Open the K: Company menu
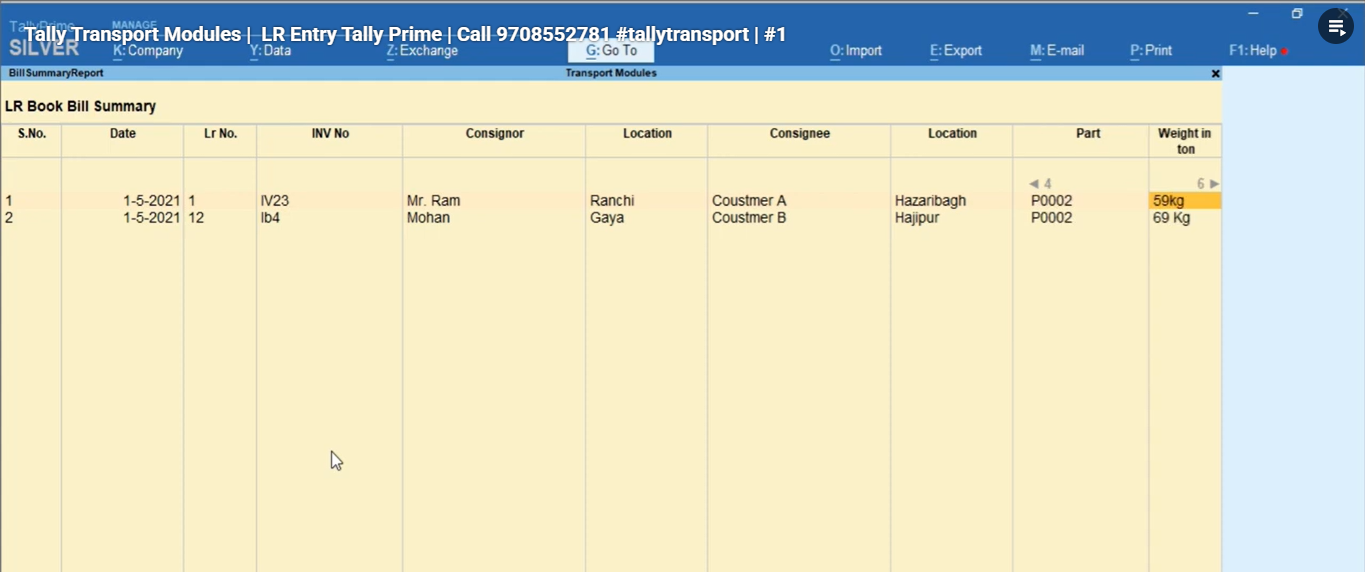 tap(148, 51)
